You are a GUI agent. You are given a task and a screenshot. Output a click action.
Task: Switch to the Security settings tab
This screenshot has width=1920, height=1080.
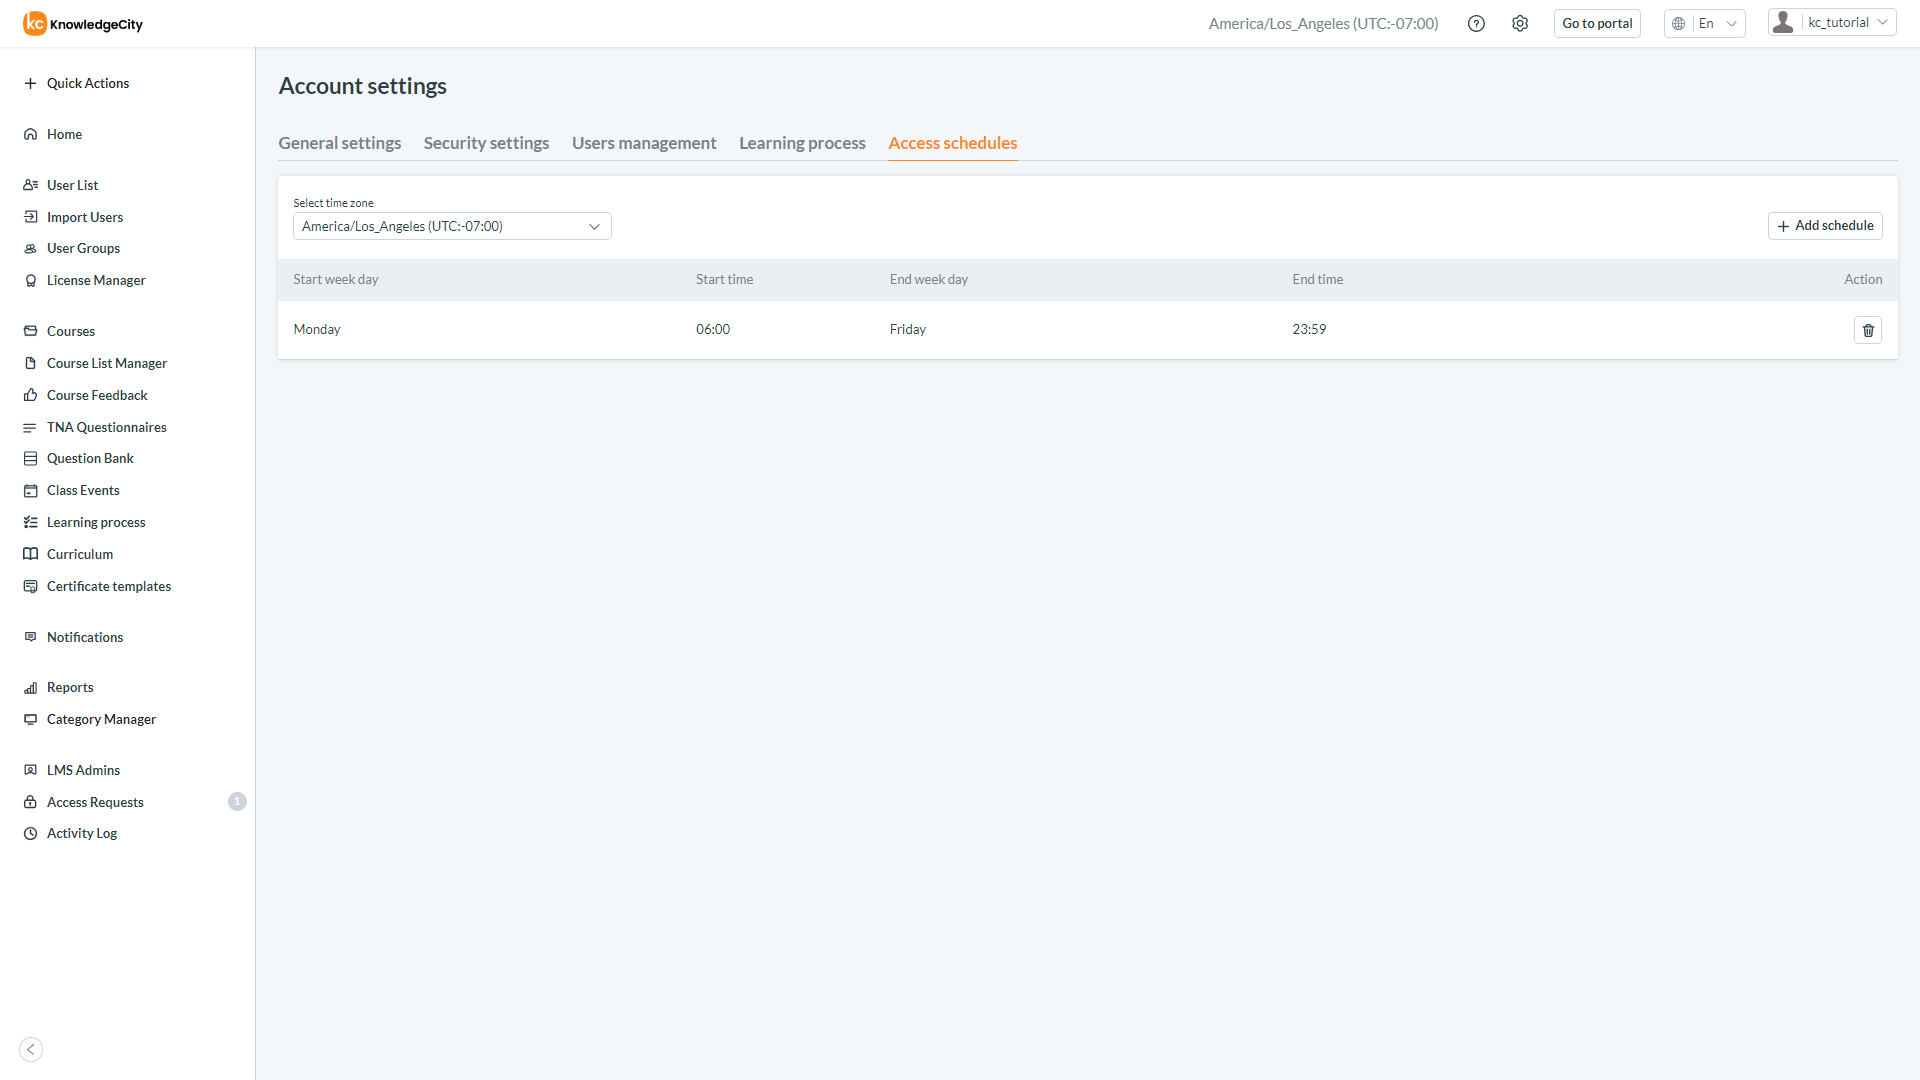click(x=486, y=143)
